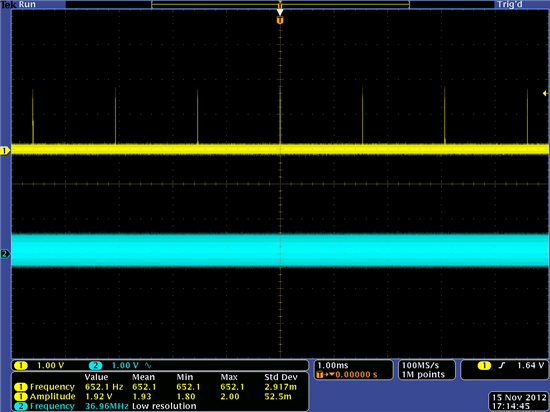Click the 100MS/s sample rate readout
Screen dimensions: 550x412
pyautogui.click(x=420, y=365)
